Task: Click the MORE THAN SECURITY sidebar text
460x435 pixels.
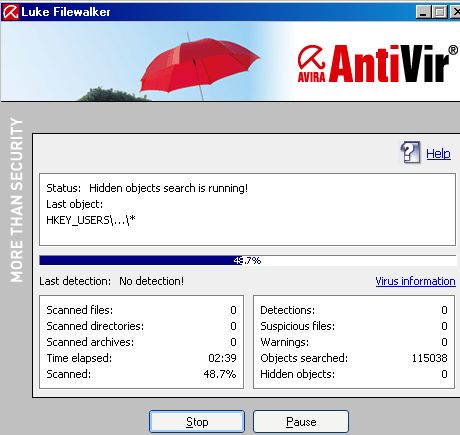Action: pos(17,200)
